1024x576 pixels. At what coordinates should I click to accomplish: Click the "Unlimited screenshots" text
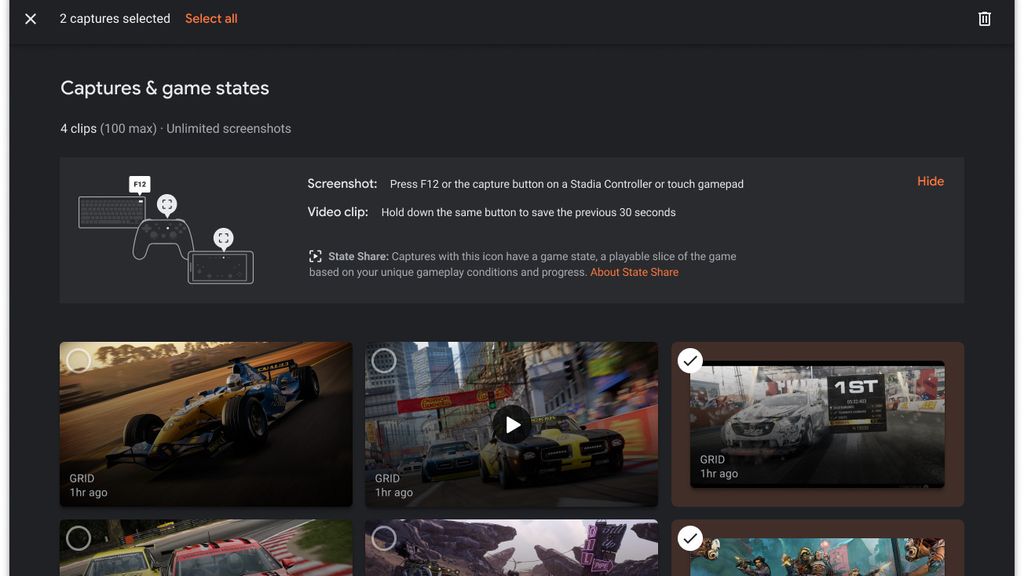pos(229,129)
